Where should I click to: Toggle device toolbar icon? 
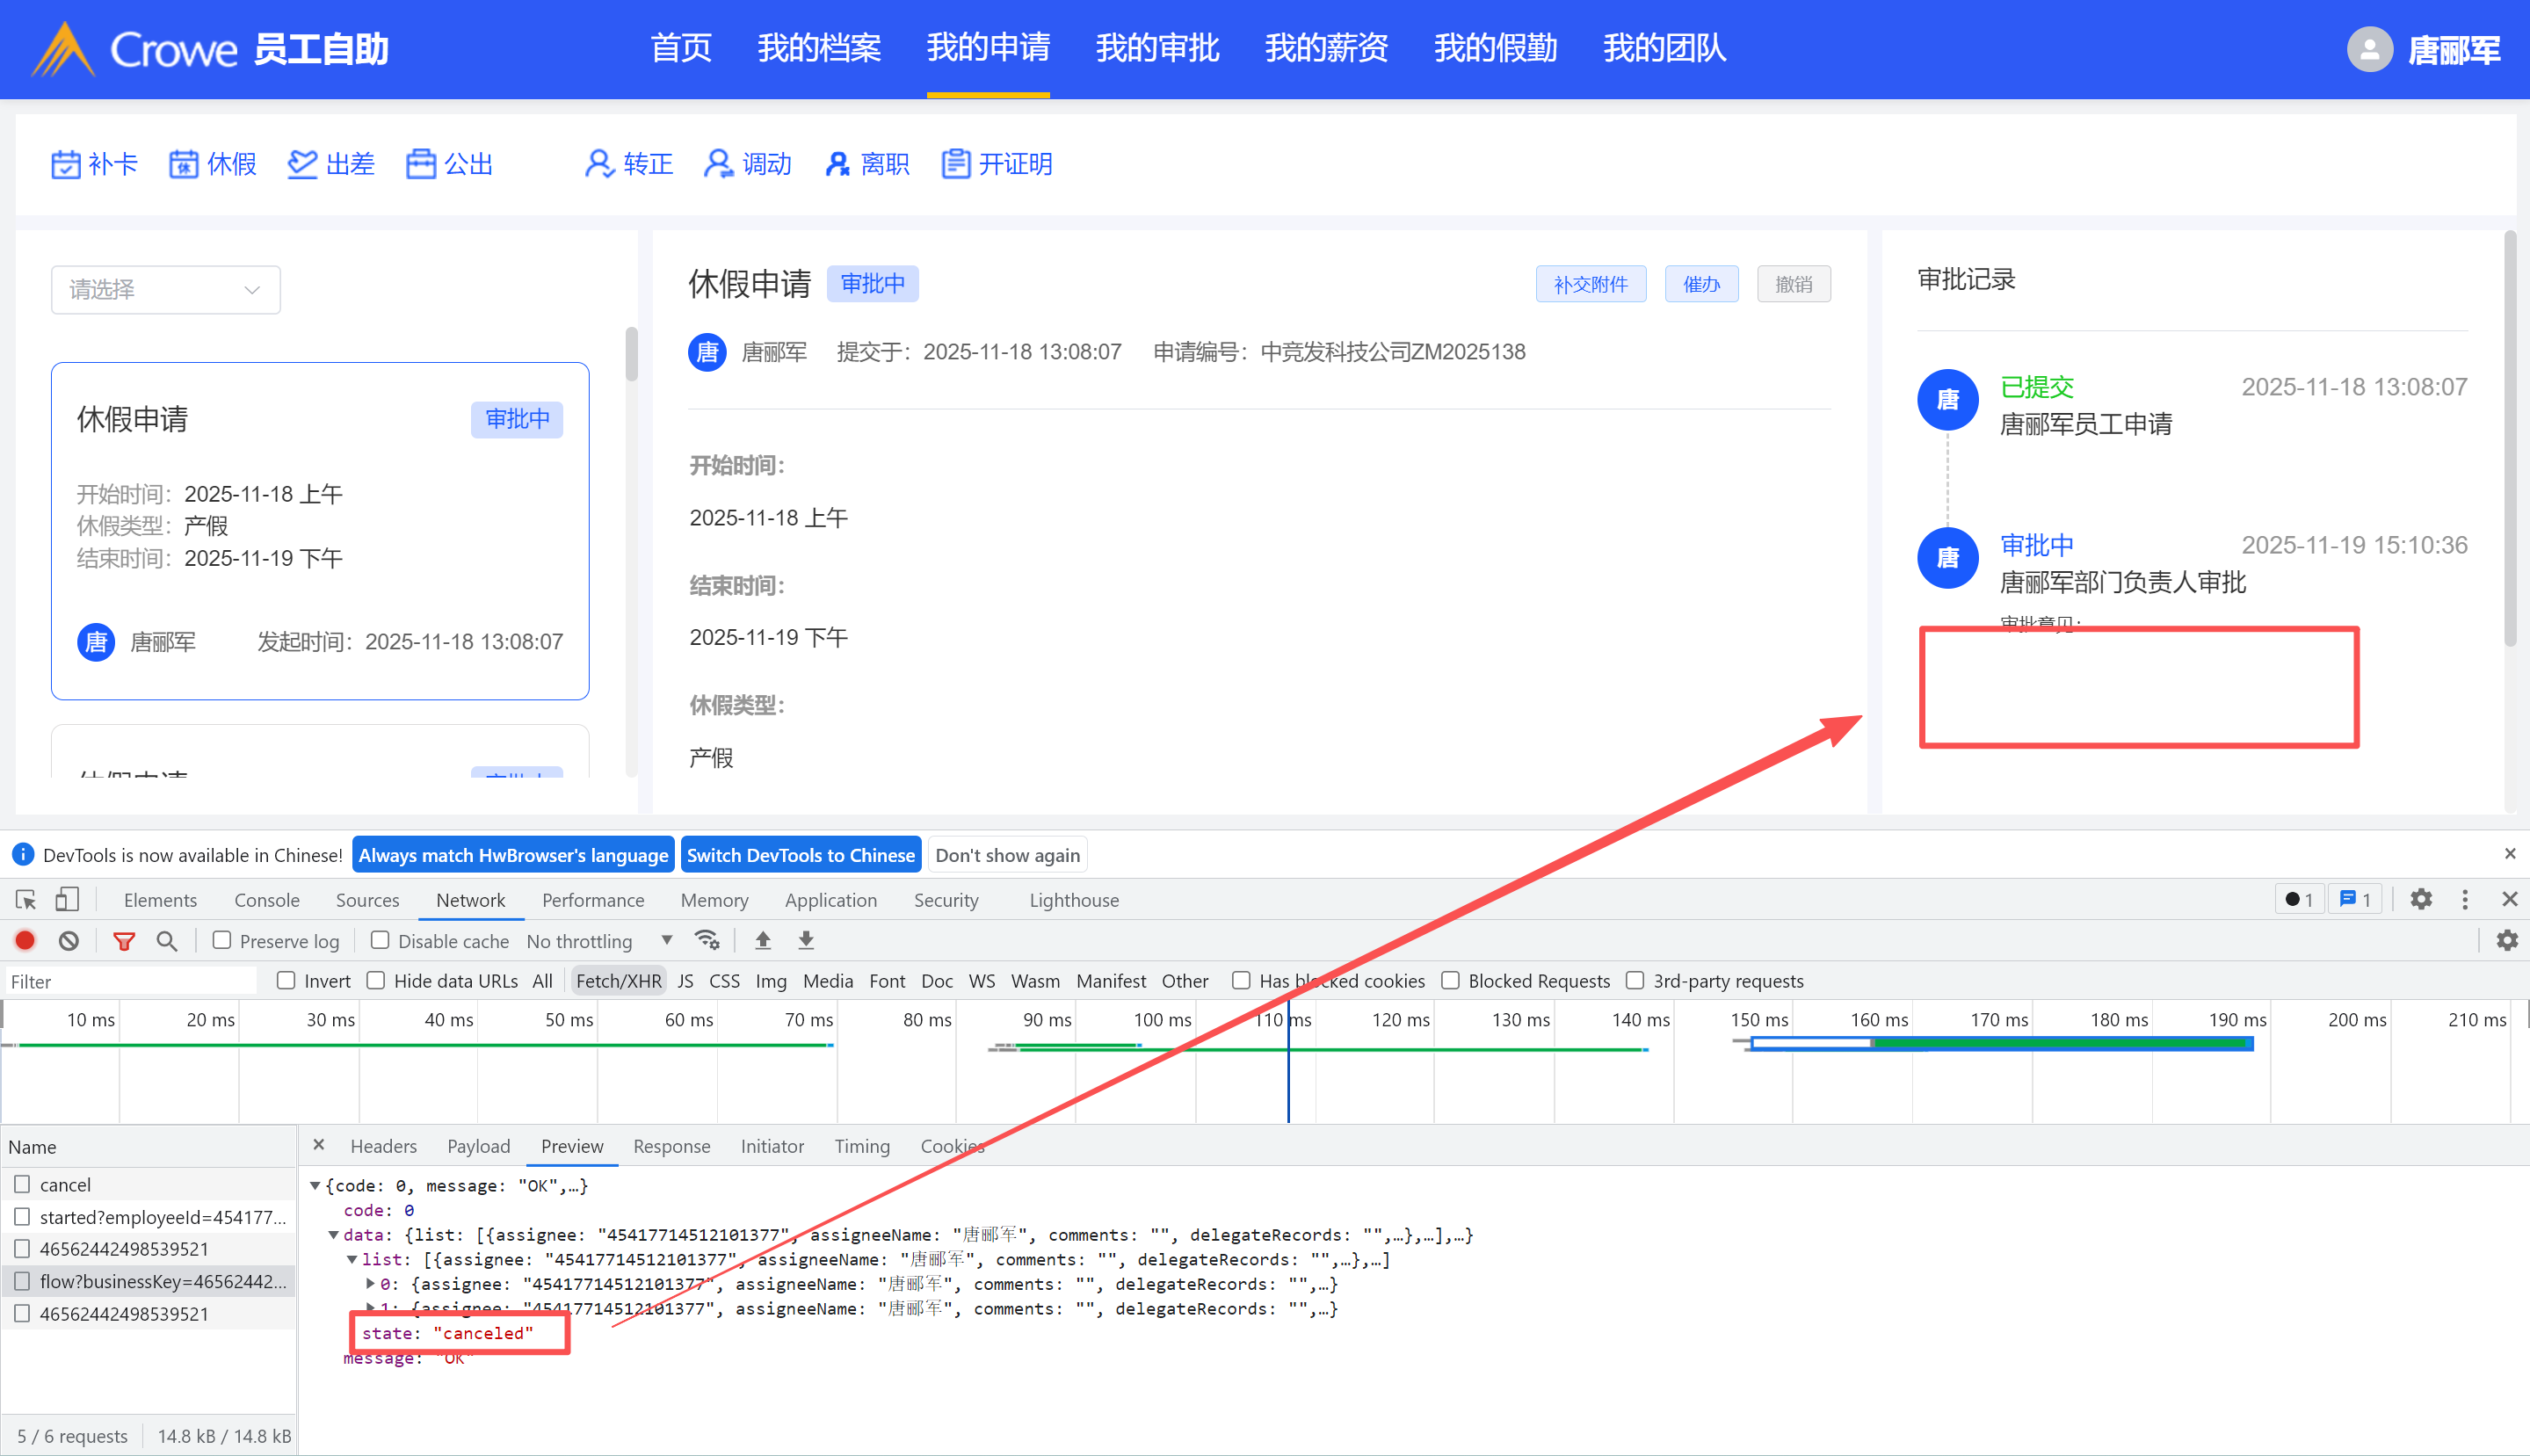pos(67,900)
